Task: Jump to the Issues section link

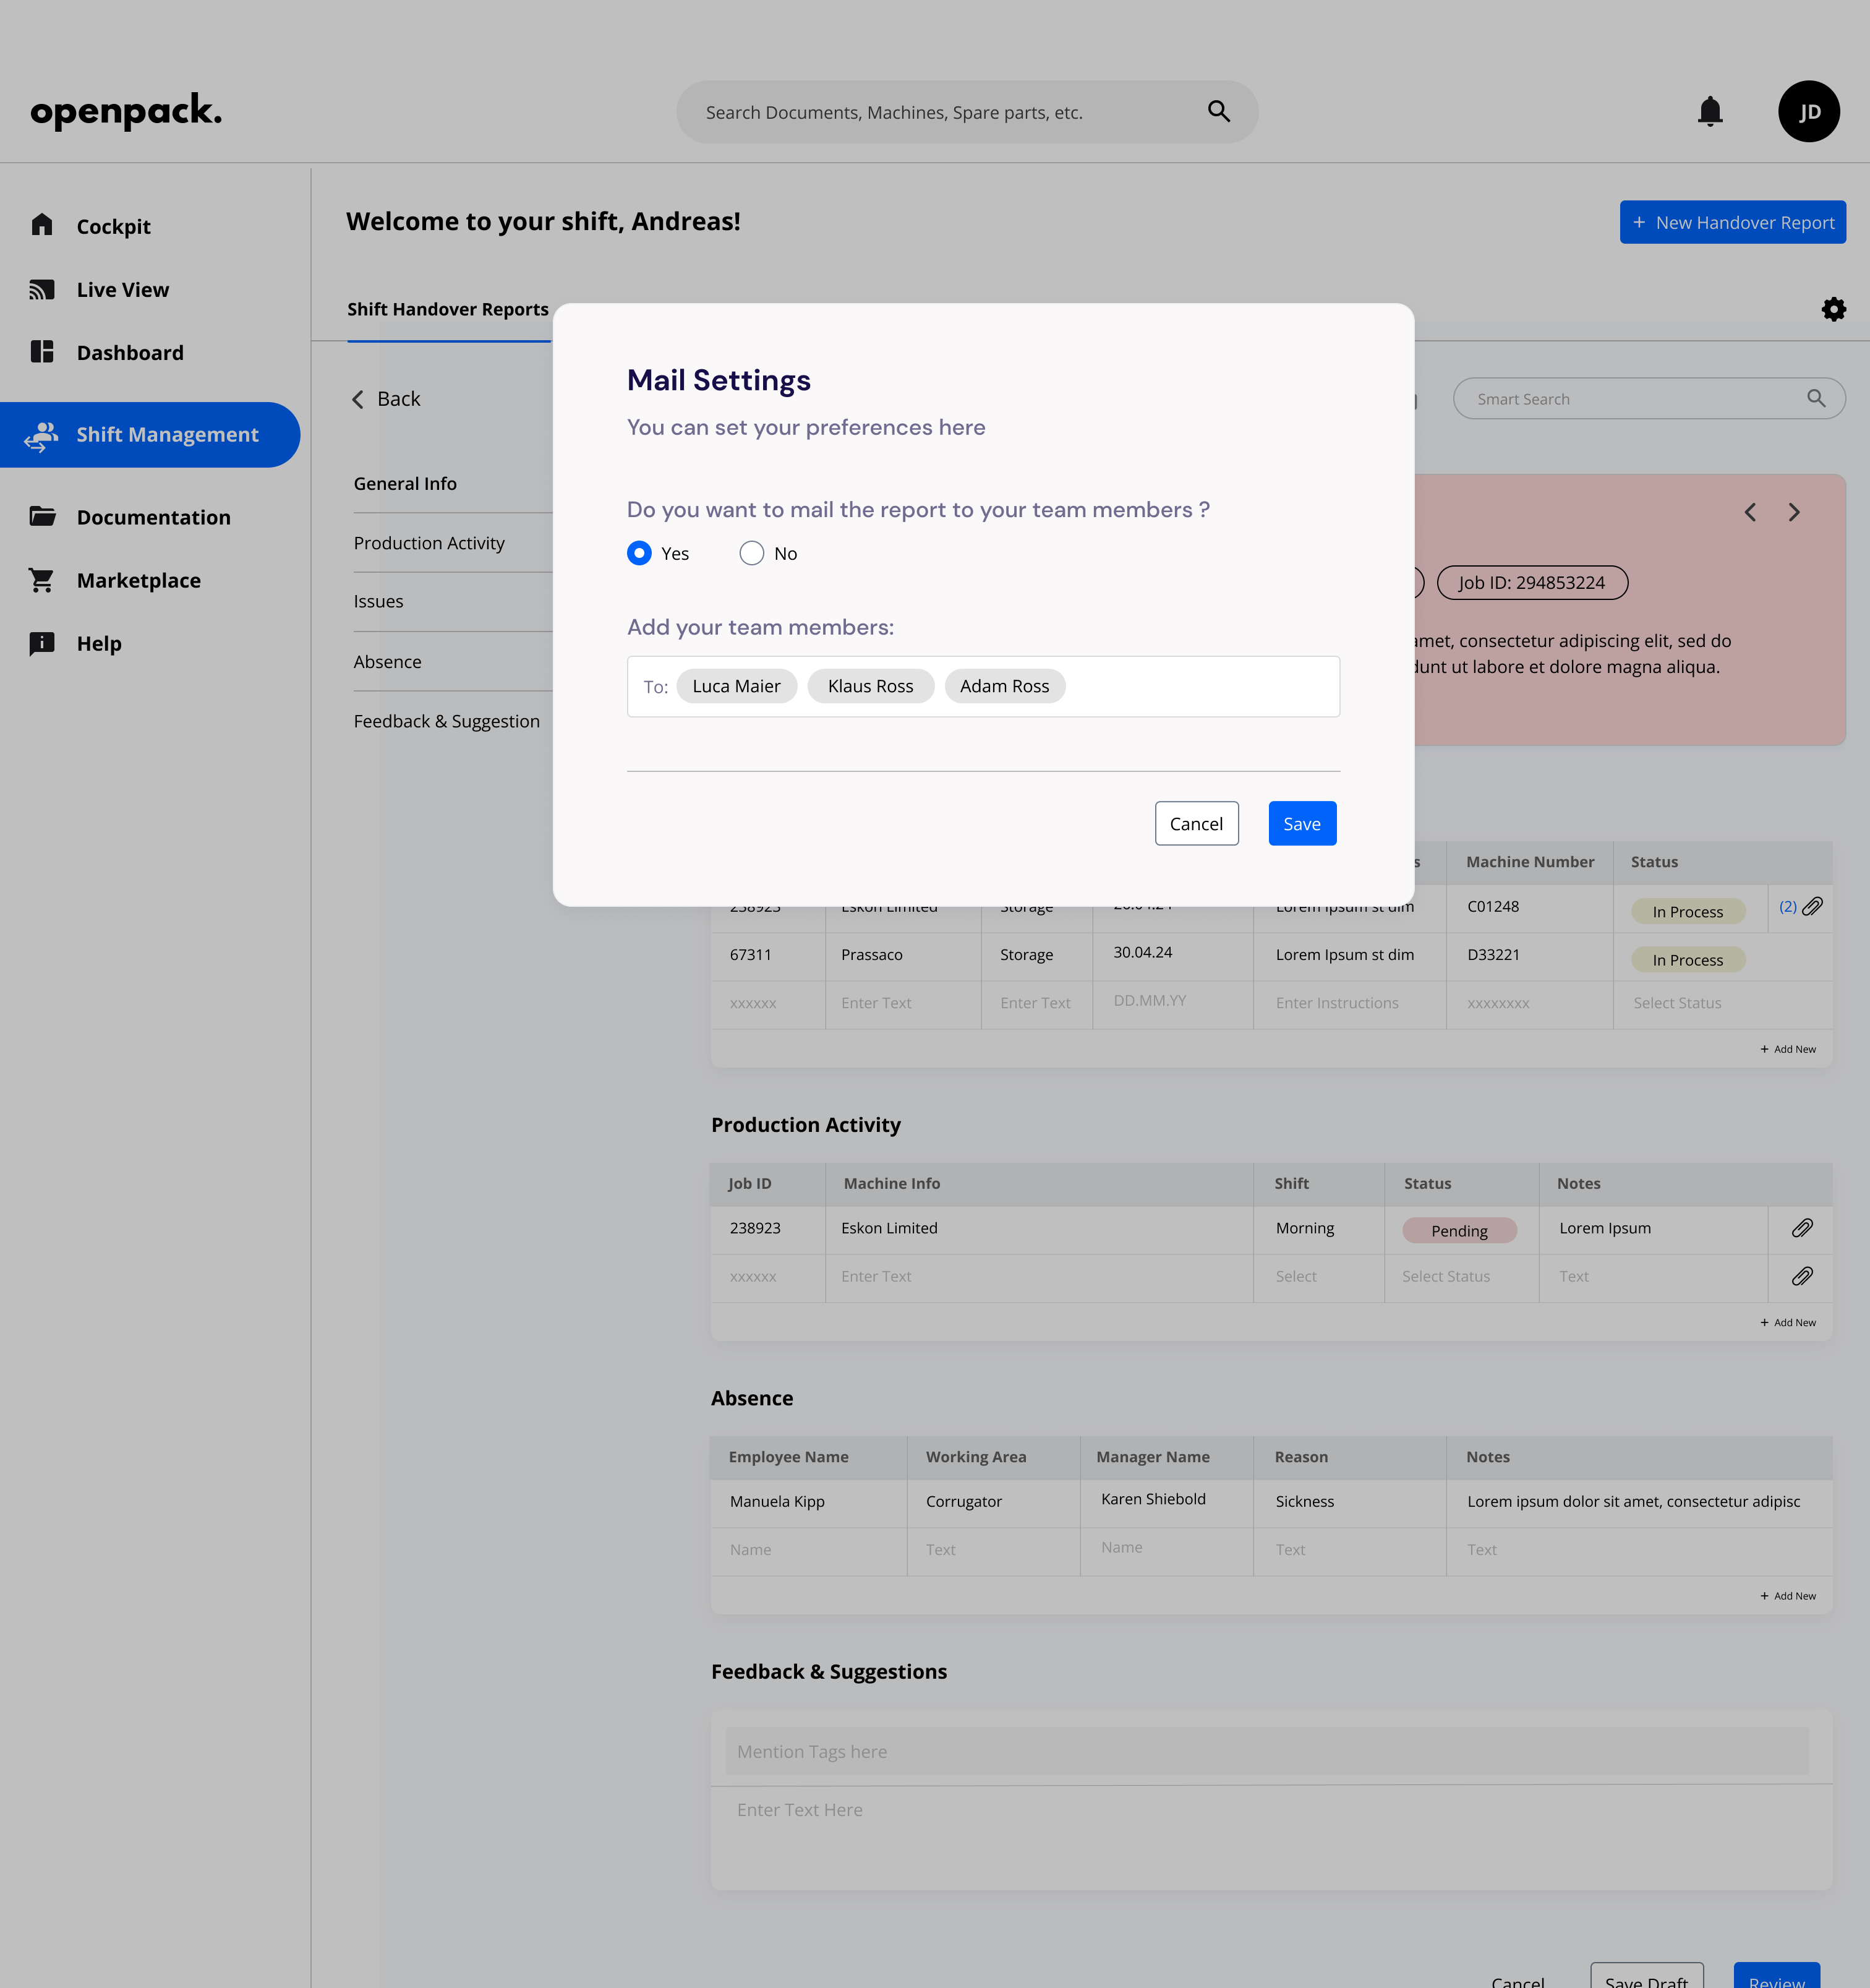Action: point(378,601)
